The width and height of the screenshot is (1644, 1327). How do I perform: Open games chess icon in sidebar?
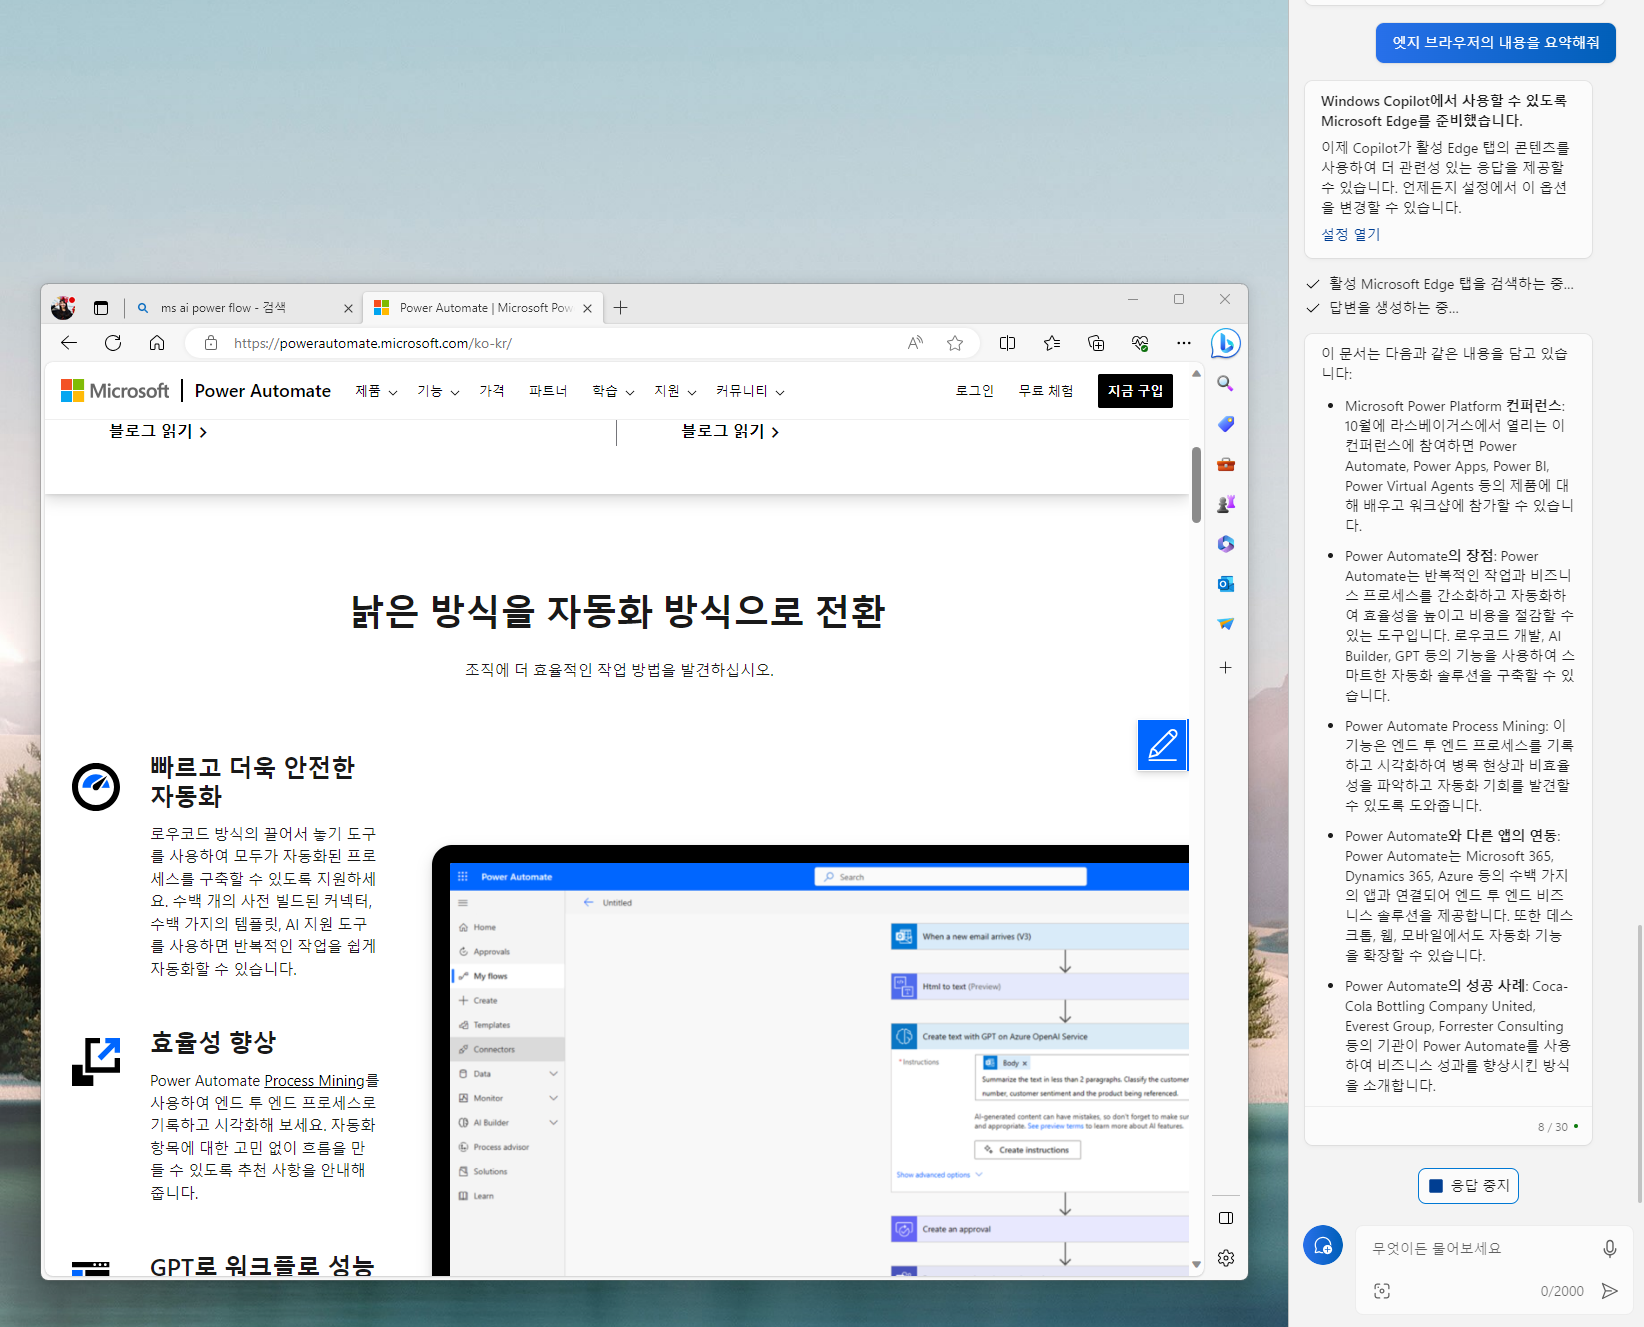[1225, 504]
